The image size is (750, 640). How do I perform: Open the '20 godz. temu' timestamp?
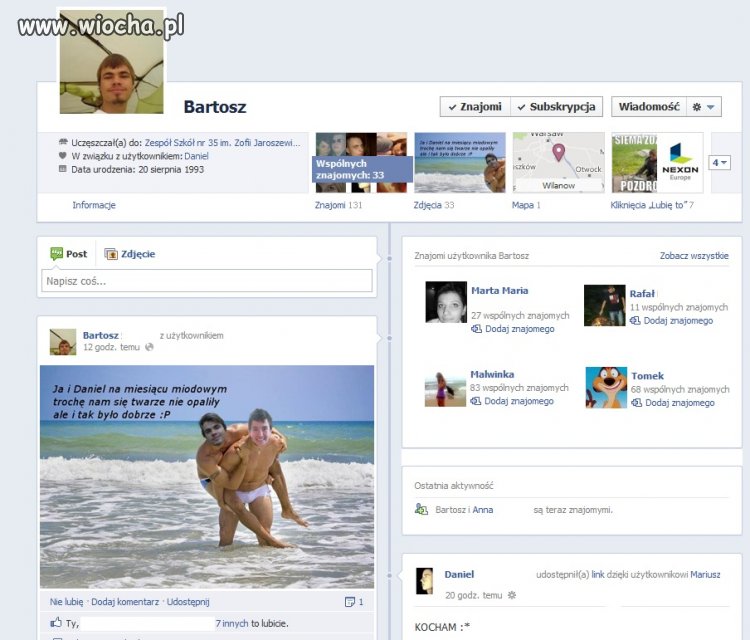coord(474,596)
